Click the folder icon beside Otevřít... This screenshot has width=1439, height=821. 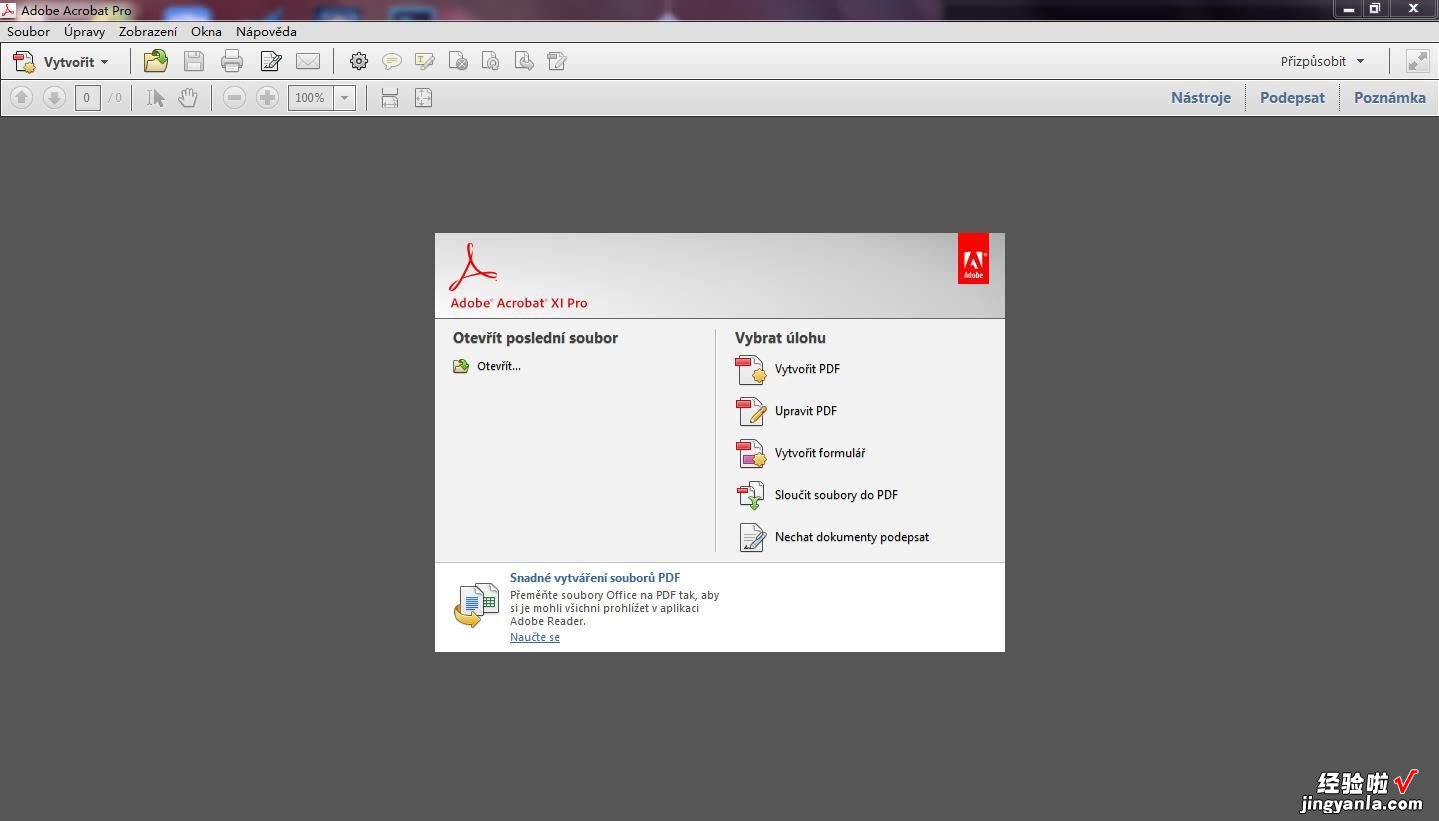click(461, 366)
